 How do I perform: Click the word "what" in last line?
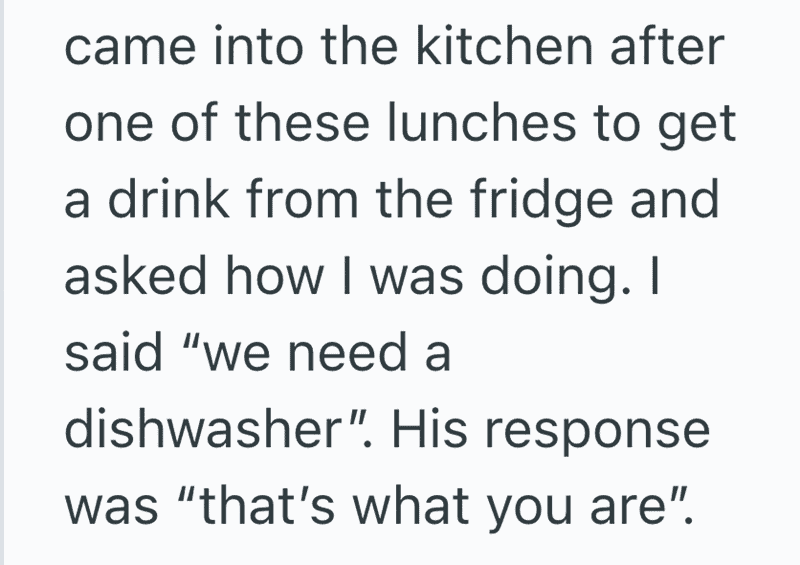click(411, 505)
